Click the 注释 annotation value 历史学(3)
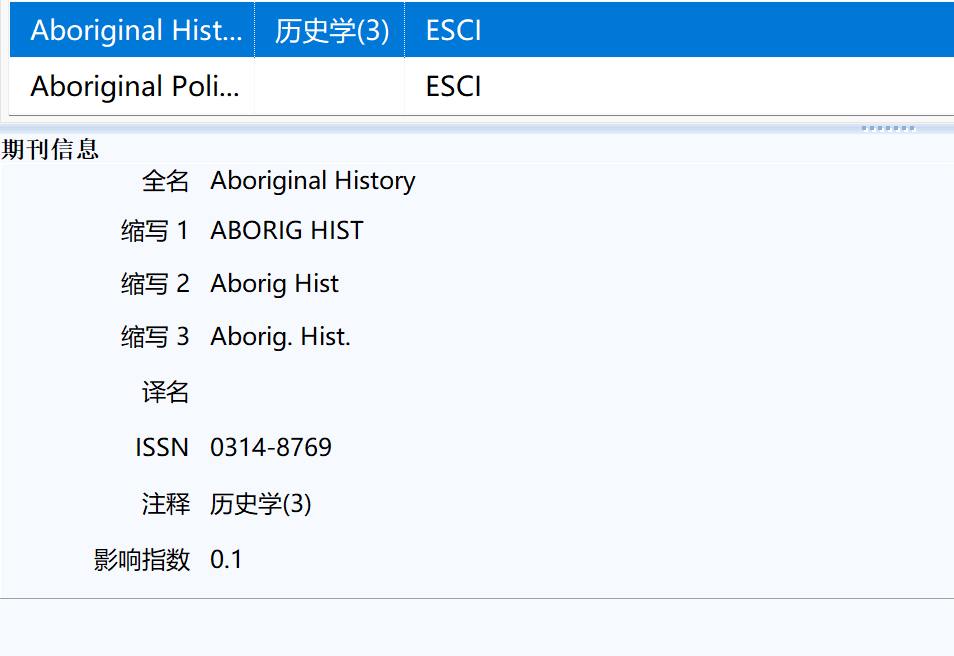This screenshot has width=954, height=656. coord(261,504)
